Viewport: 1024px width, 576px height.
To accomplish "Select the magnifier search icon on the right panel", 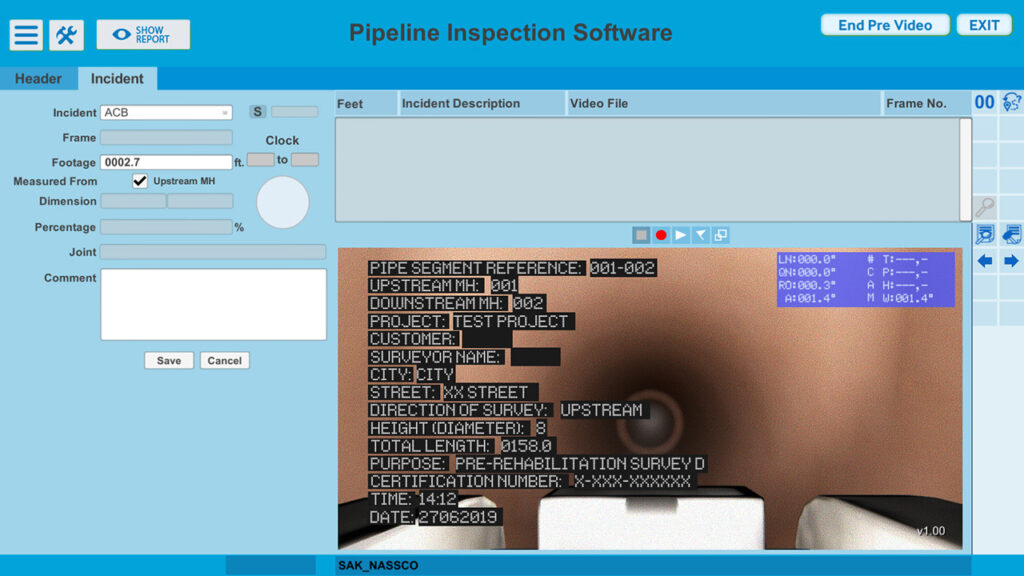I will point(985,208).
